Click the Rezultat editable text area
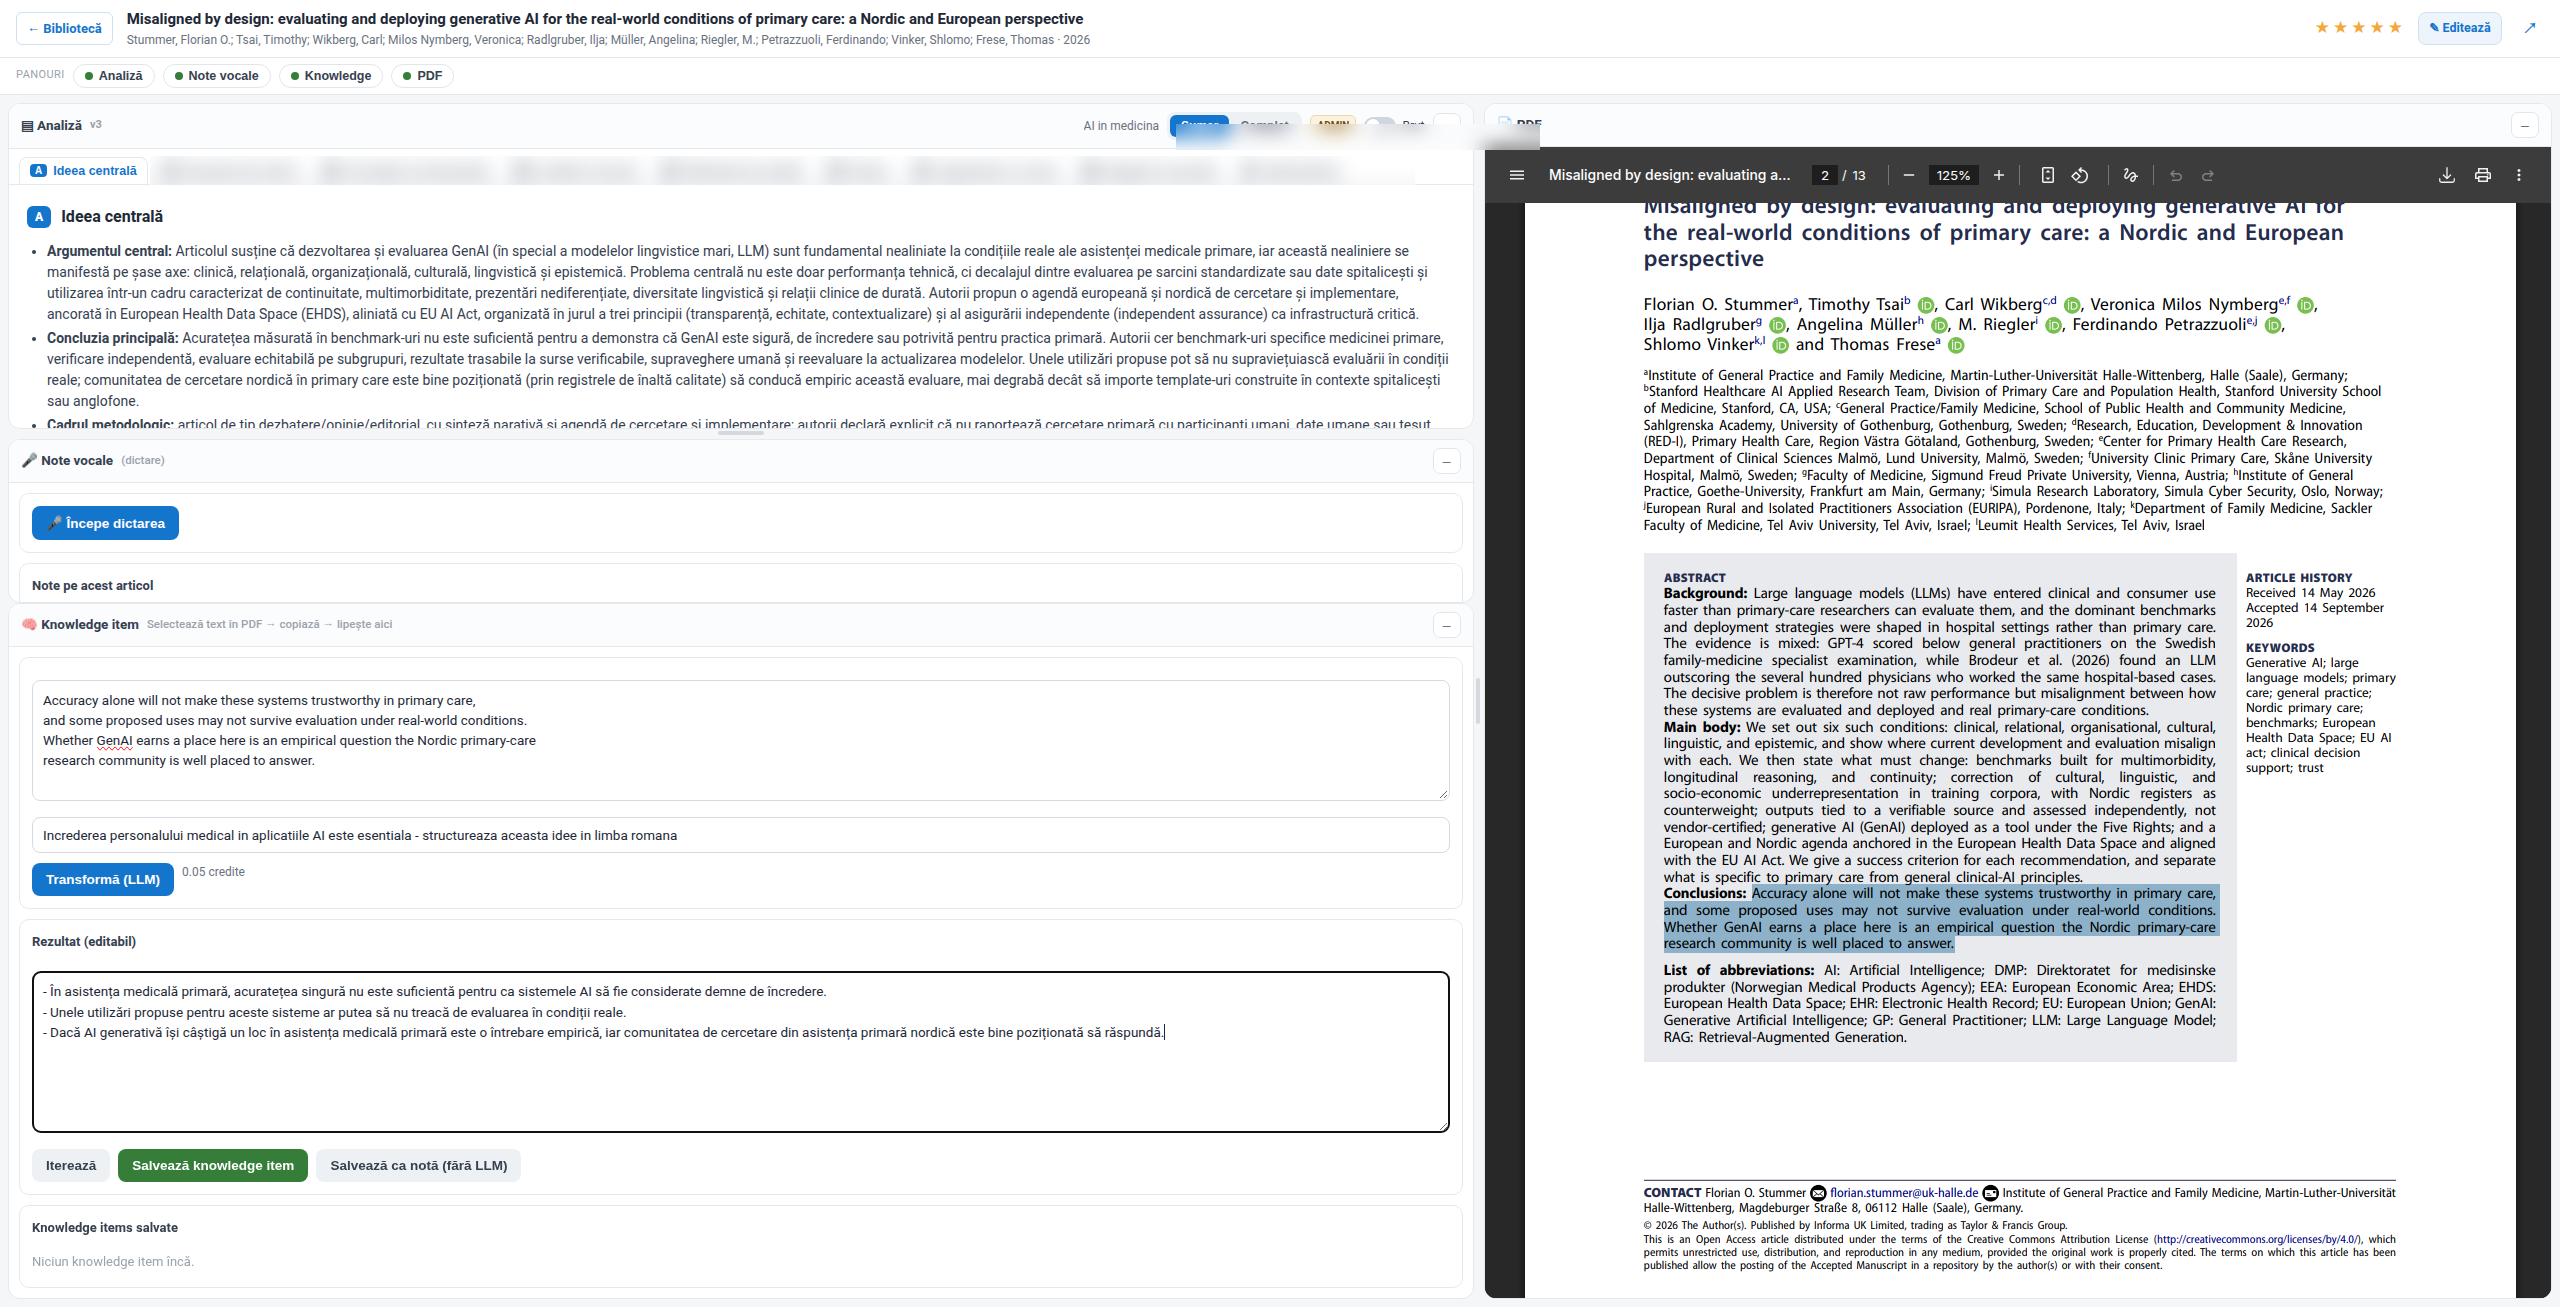 (741, 1052)
